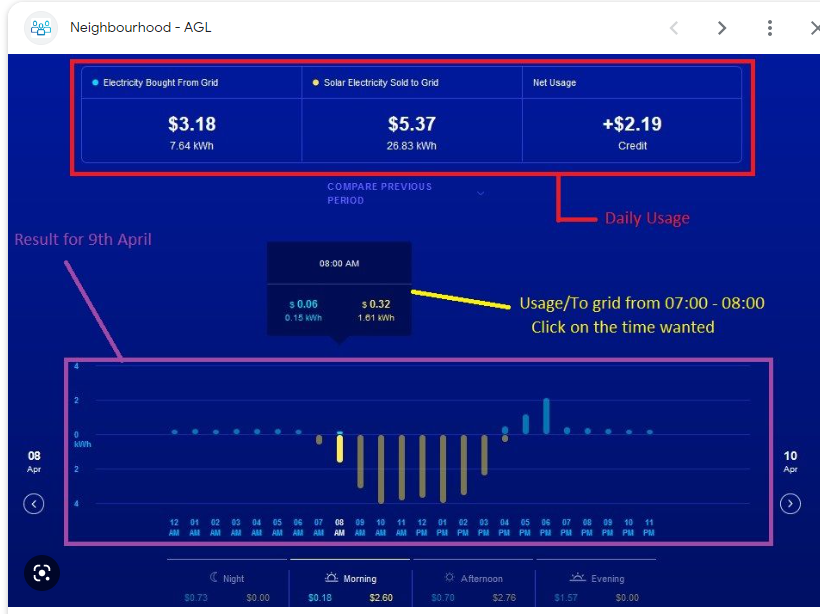Viewport: 820px width, 614px height.
Task: Select the sun icon for Afternoon usage
Action: coord(448,577)
